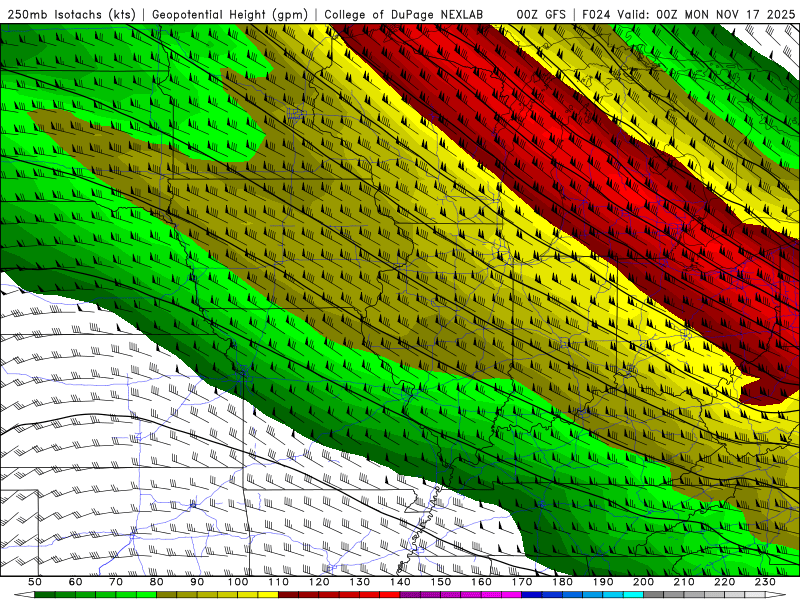Select the brightest green swatch before 80
Viewport: 800px width, 600px height.
pyautogui.click(x=146, y=594)
